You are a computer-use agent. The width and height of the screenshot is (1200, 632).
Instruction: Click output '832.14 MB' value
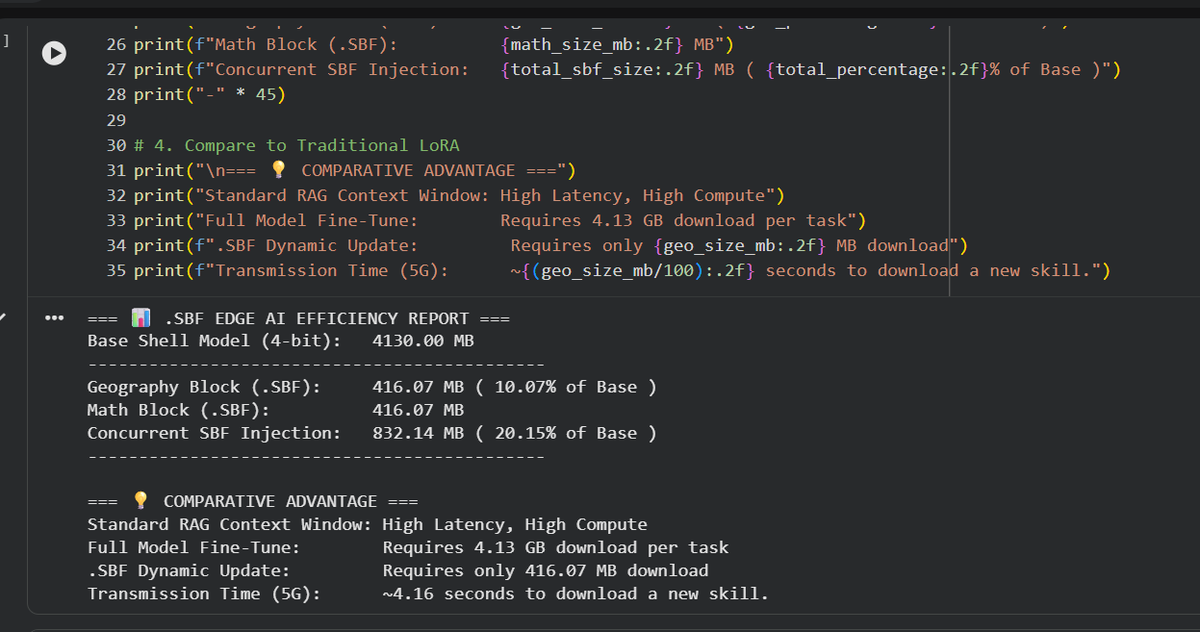[x=418, y=433]
